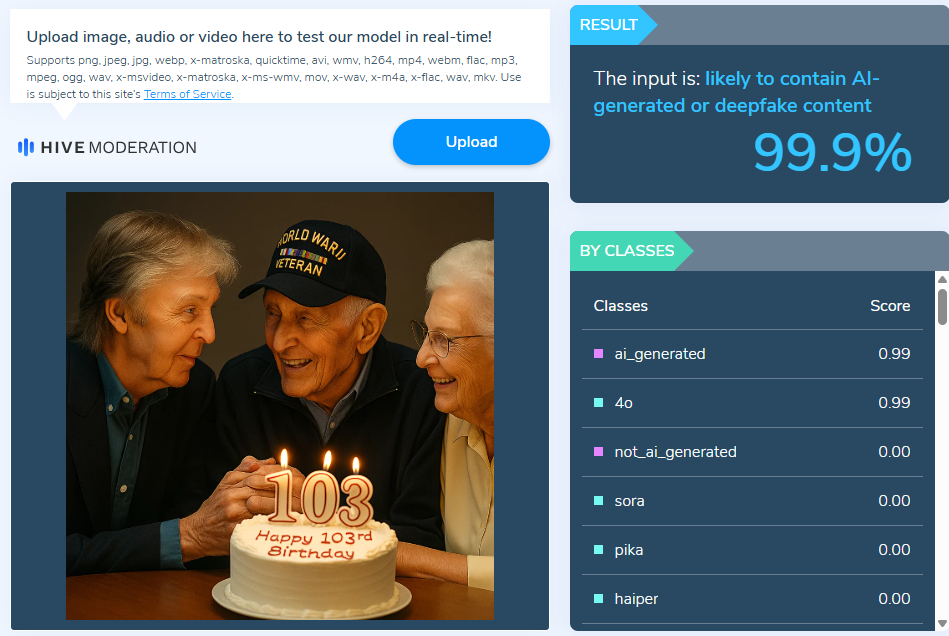
Task: Select the BY CLASSES tab header
Action: [x=627, y=251]
